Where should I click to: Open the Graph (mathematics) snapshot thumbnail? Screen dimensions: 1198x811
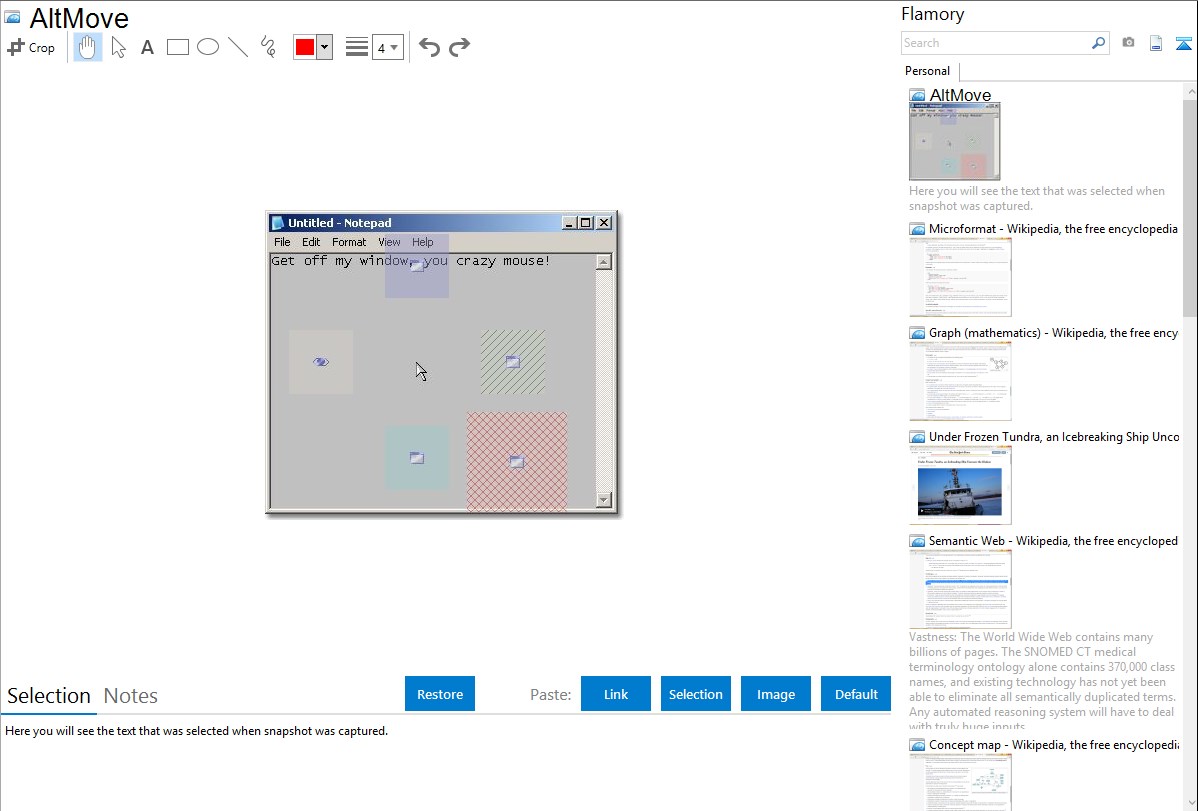(x=960, y=381)
